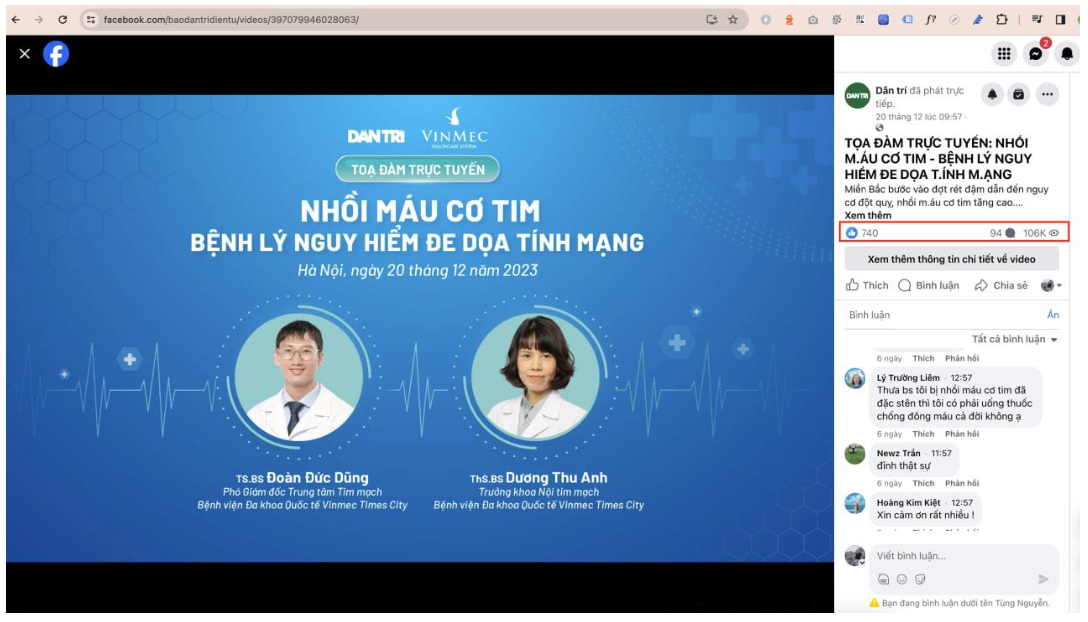
Task: View site information icon in address bar
Action: [x=91, y=19]
